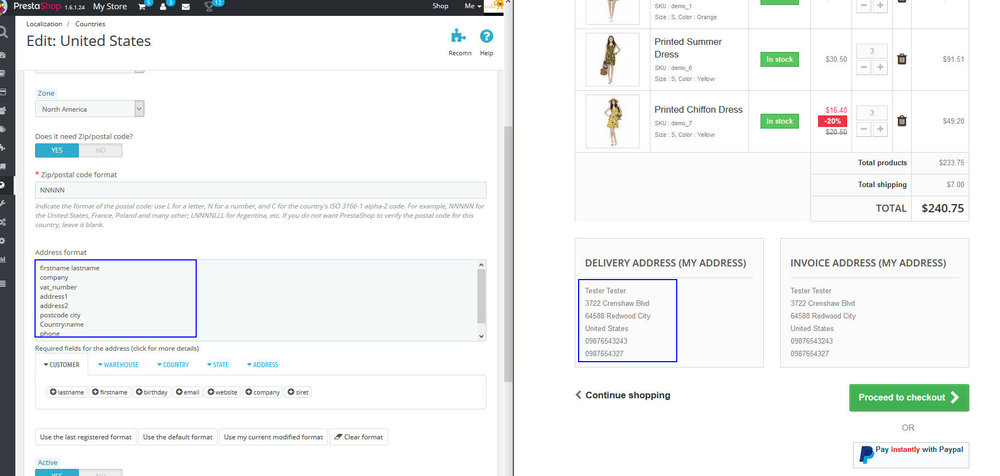
Task: Add the firstname required field
Action: (x=110, y=392)
